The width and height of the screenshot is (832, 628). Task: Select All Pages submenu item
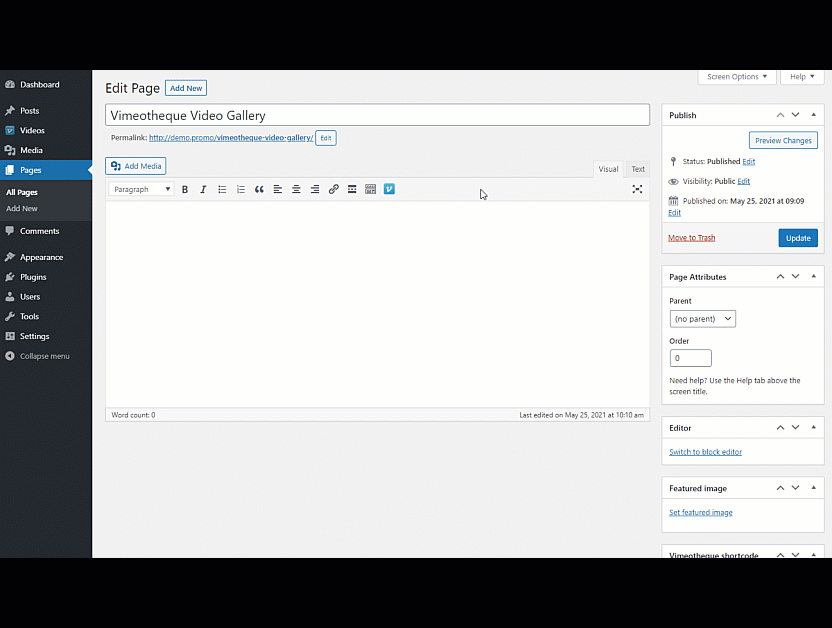pos(22,193)
